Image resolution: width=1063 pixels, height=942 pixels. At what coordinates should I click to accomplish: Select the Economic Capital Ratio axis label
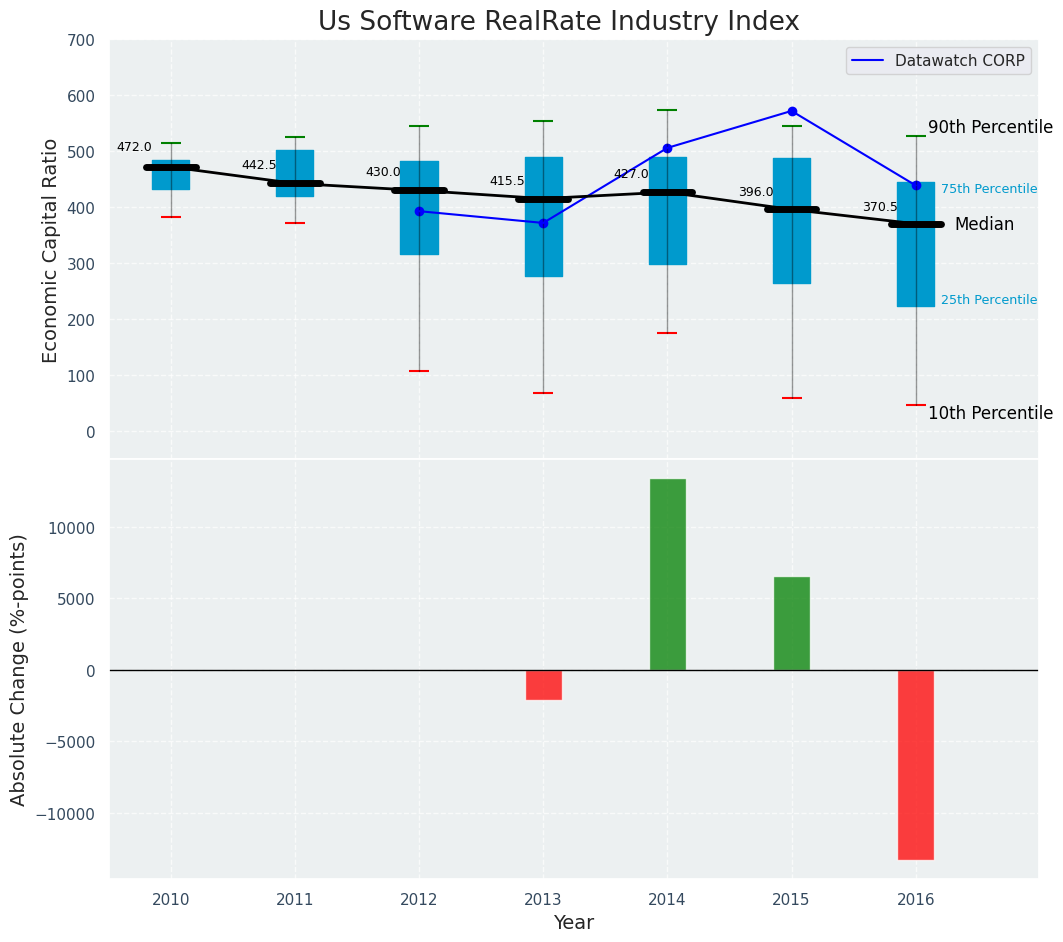[50, 250]
